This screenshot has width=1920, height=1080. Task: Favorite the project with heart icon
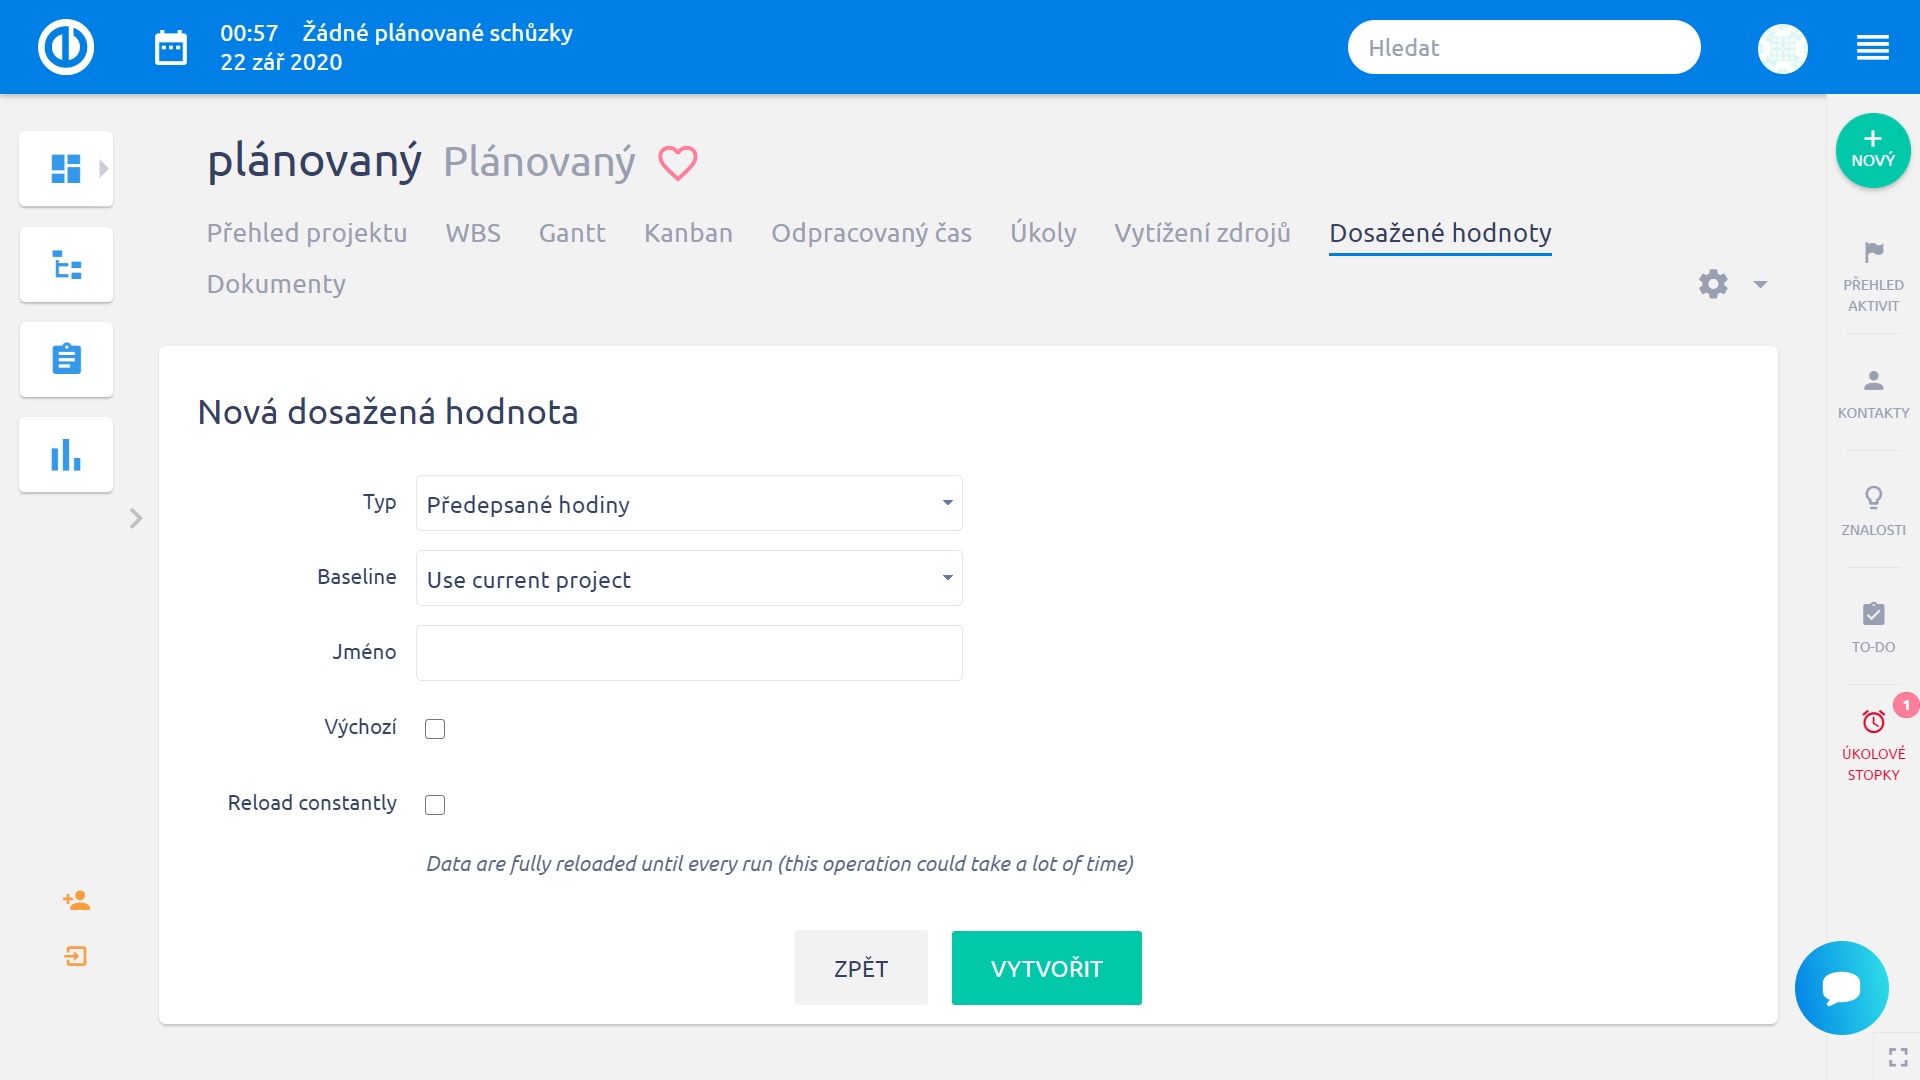pos(677,163)
